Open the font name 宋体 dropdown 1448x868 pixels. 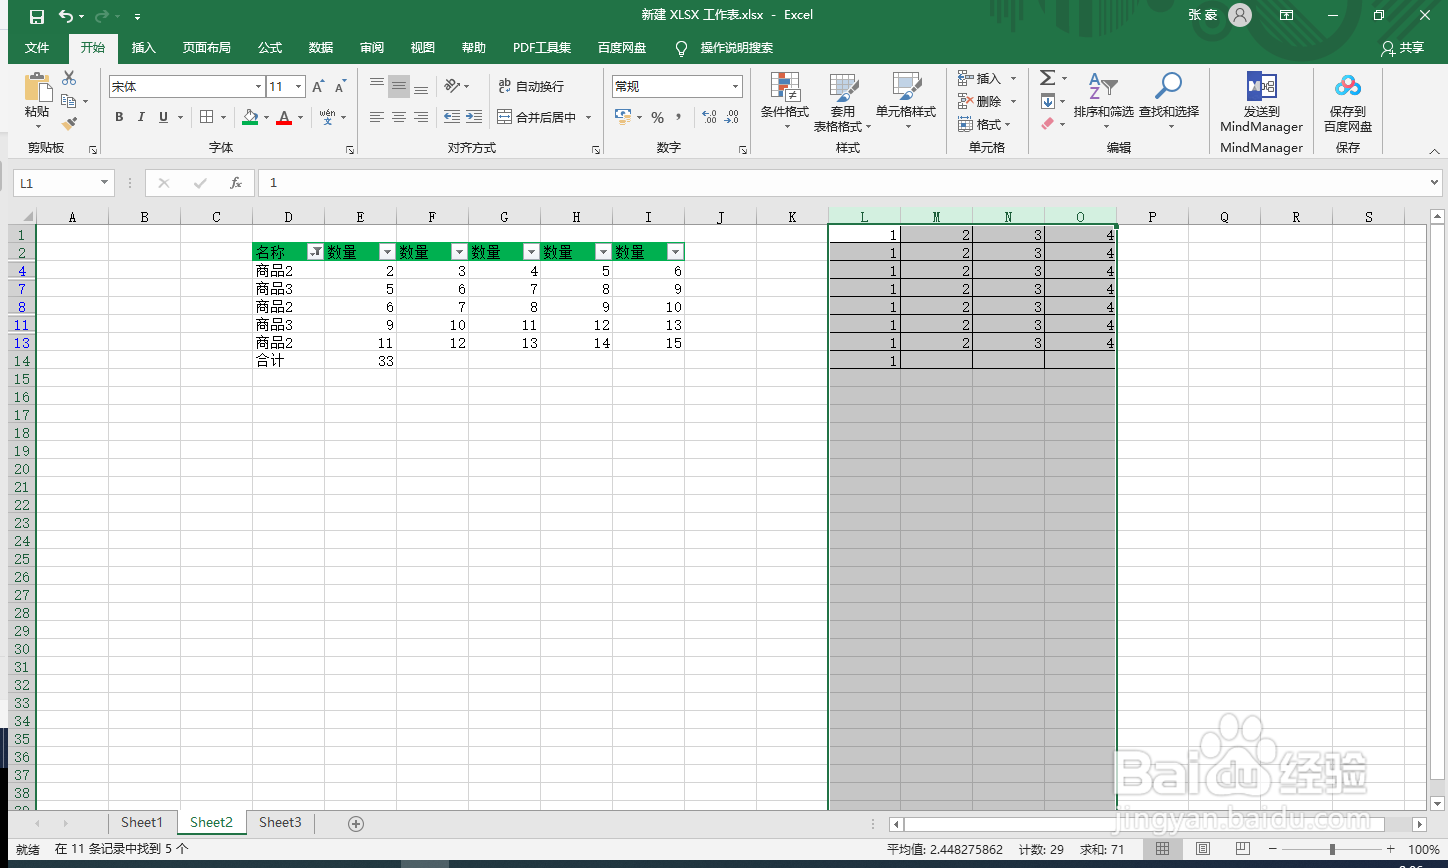(x=259, y=87)
